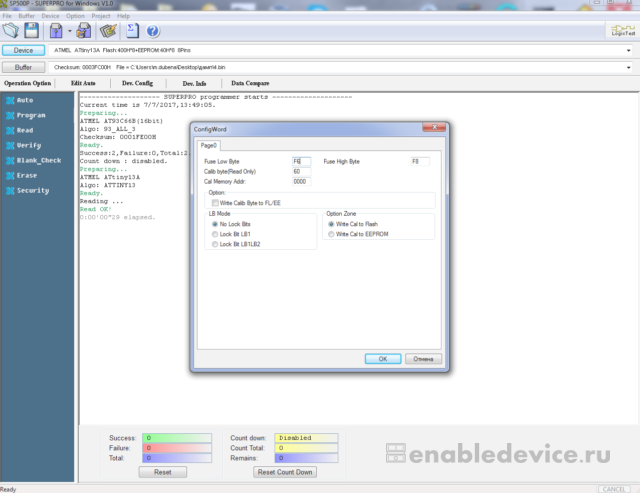Click the Checksum sigma toolbar icon
The width and height of the screenshot is (640, 493).
coord(132,31)
